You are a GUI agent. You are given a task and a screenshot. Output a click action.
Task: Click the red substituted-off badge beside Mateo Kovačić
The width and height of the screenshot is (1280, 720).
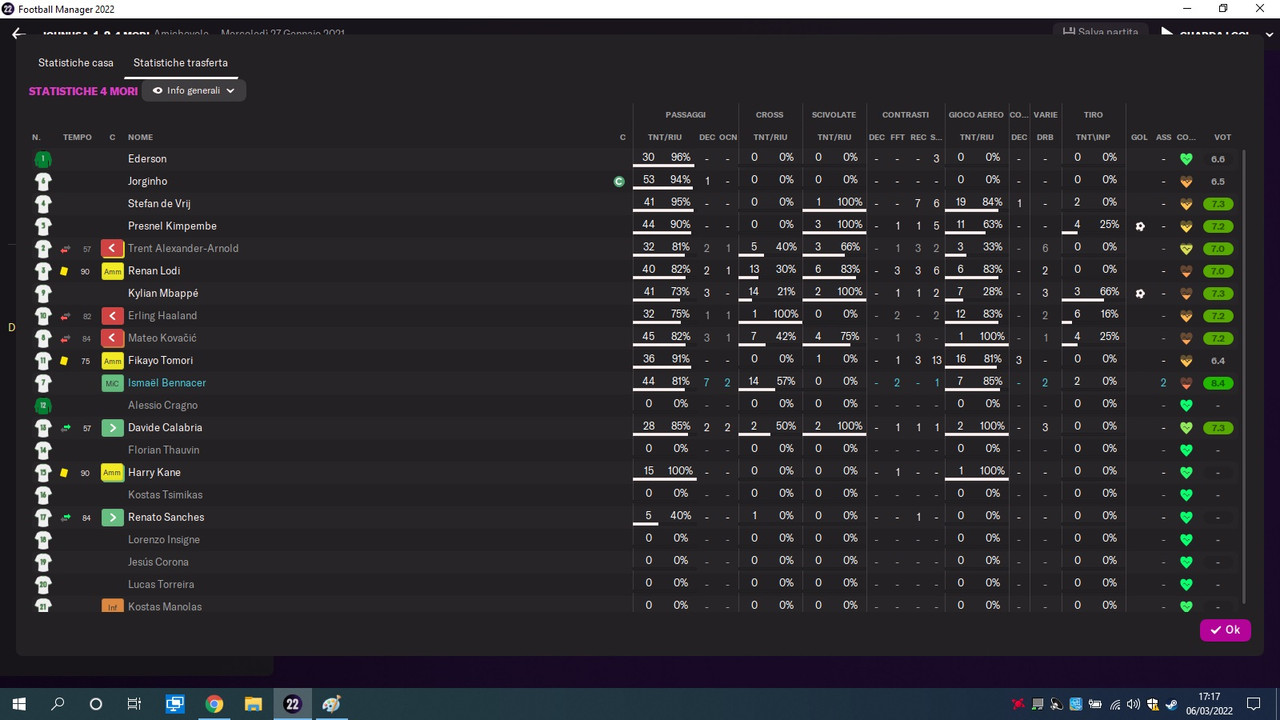coord(112,338)
